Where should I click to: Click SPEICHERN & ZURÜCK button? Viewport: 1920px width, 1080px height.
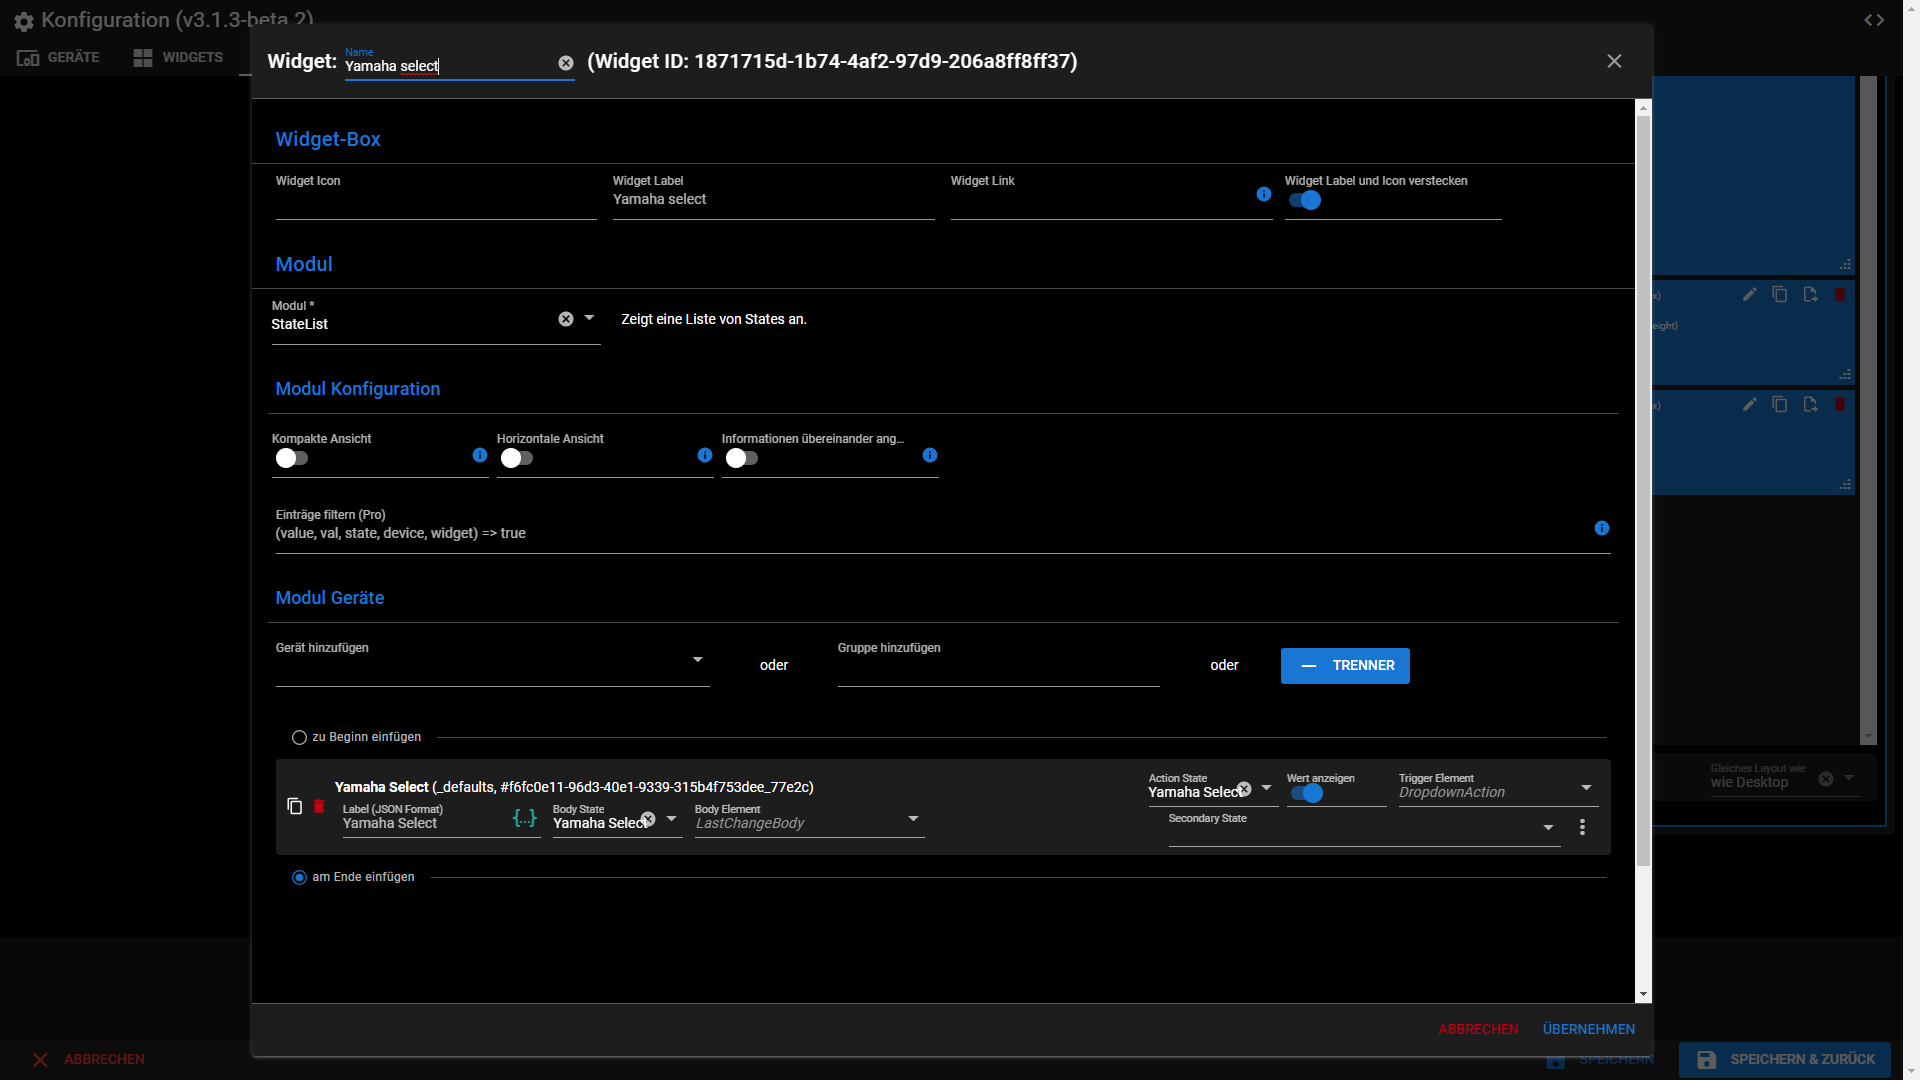click(1785, 1059)
